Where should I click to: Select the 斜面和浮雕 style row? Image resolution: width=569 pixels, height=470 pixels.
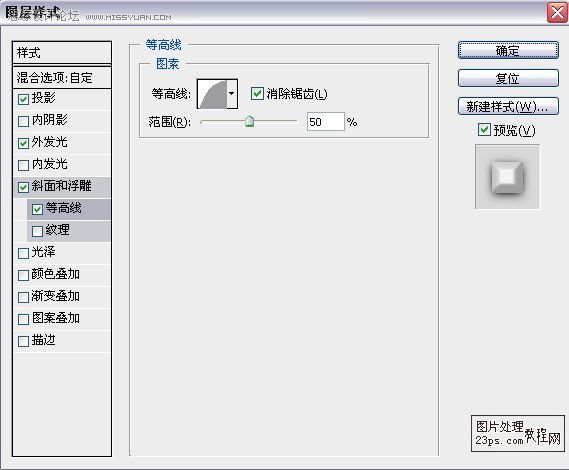point(62,187)
